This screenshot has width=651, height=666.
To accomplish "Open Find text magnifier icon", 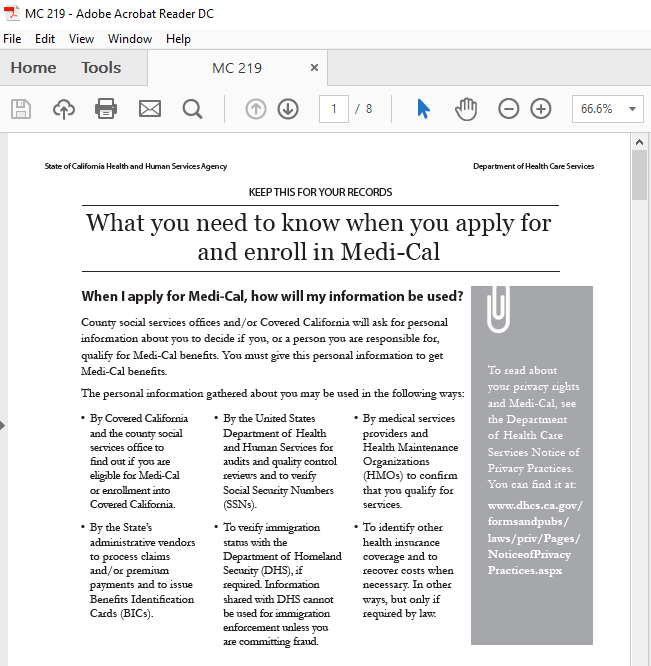I will (192, 109).
